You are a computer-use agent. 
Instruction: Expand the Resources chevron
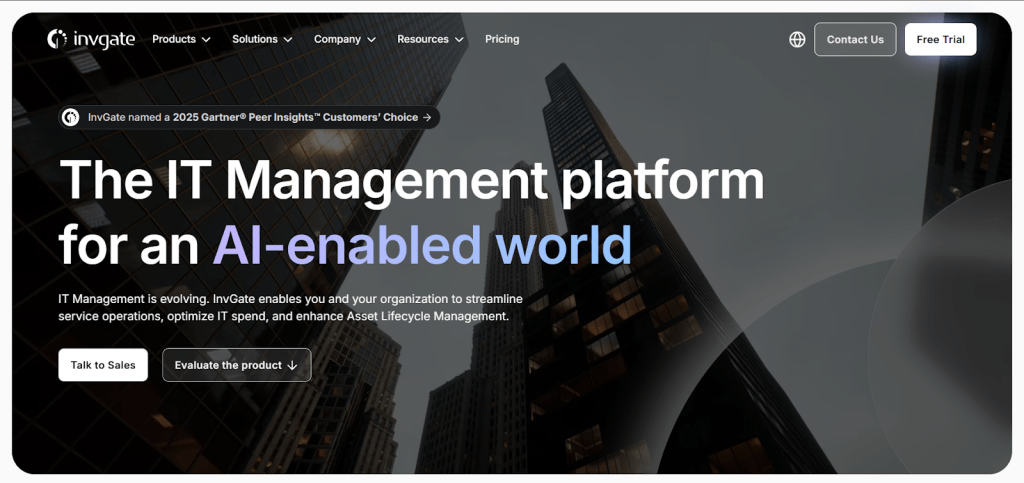pyautogui.click(x=459, y=40)
